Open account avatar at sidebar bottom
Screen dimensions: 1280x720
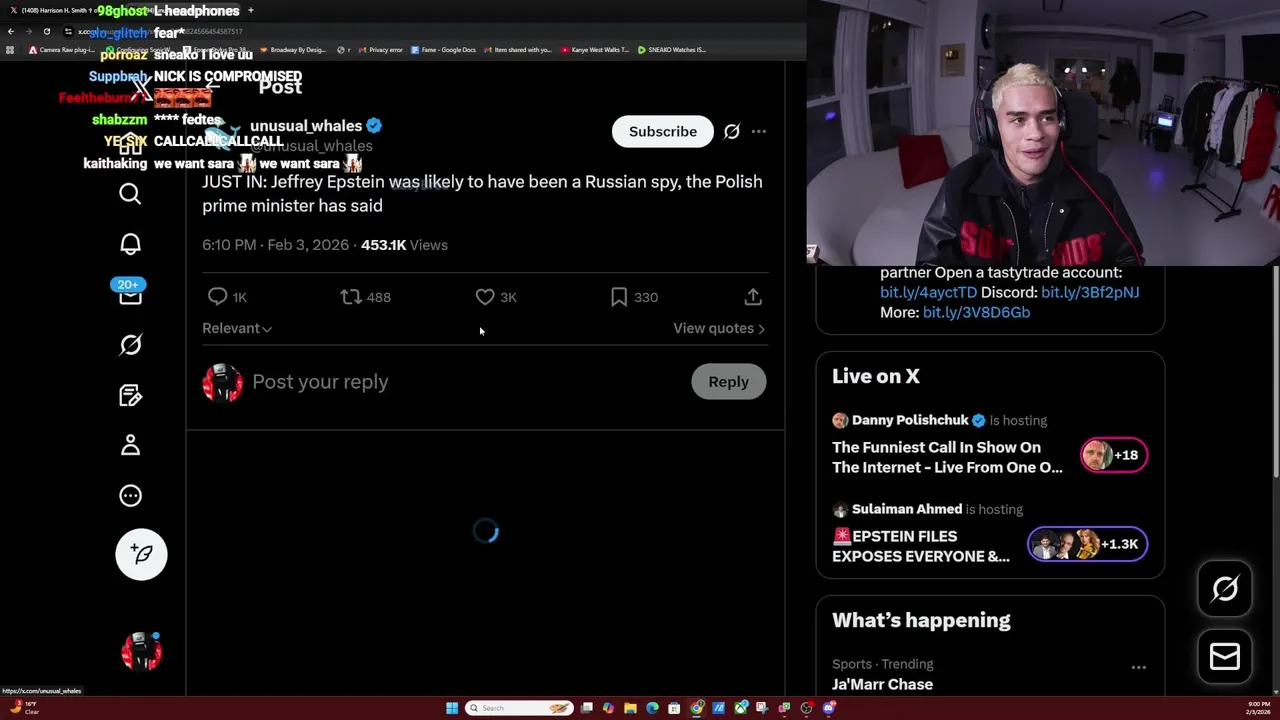pyautogui.click(x=141, y=651)
